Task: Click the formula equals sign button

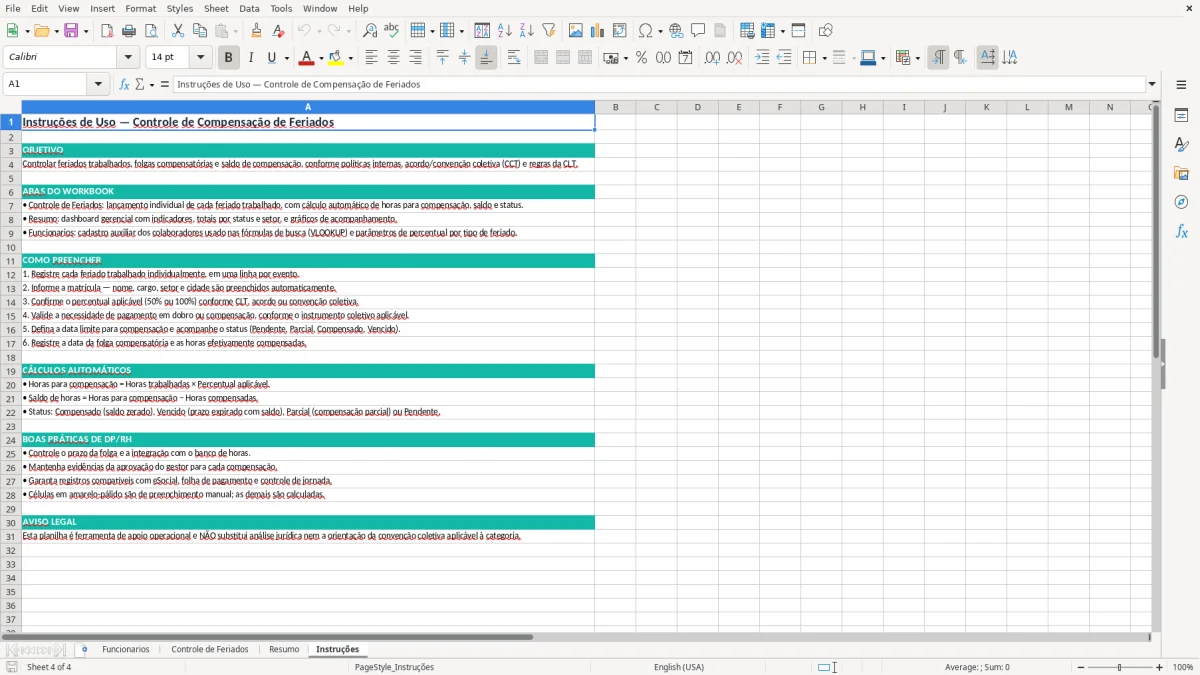Action: pyautogui.click(x=164, y=84)
